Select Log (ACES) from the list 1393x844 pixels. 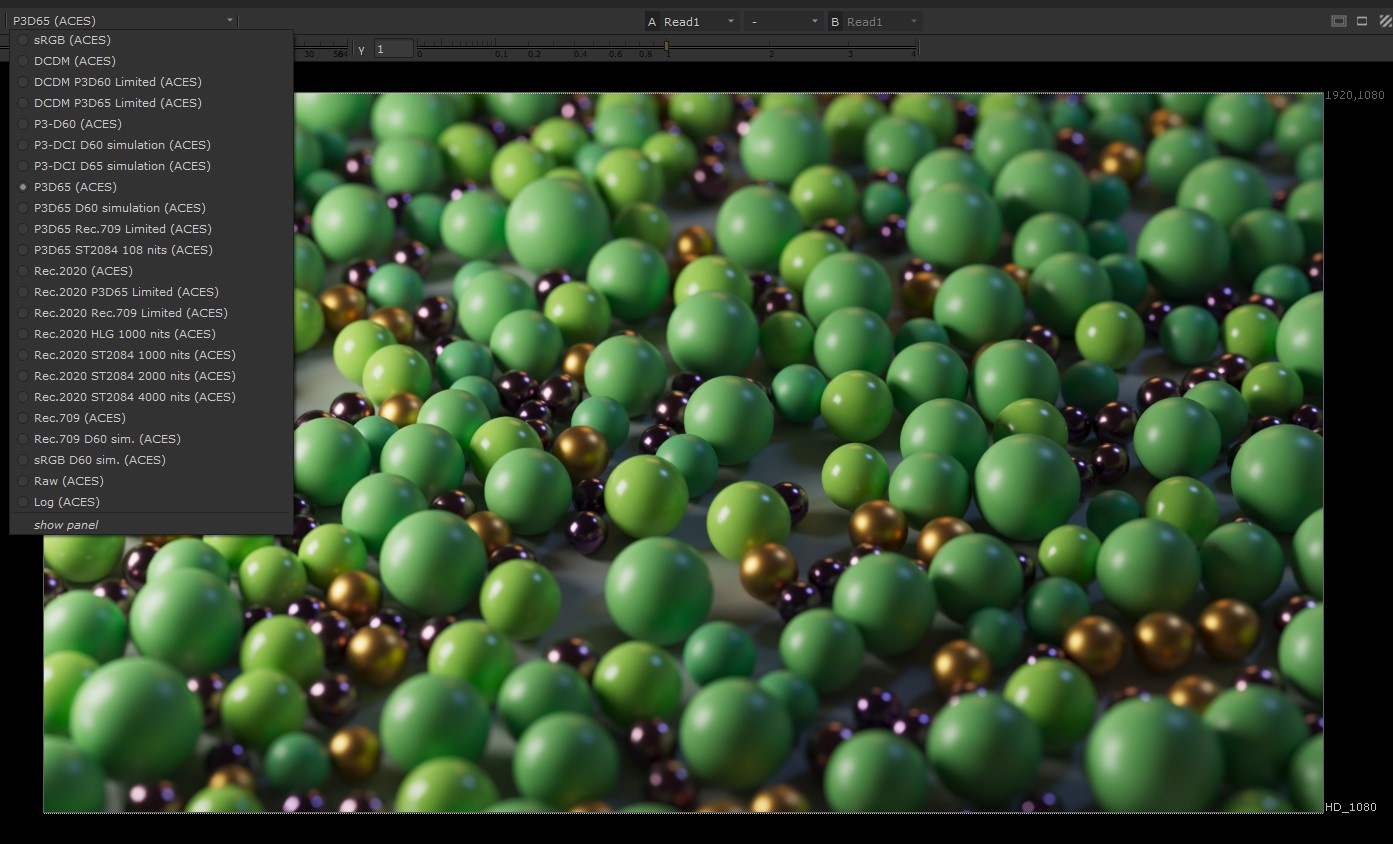(x=67, y=502)
